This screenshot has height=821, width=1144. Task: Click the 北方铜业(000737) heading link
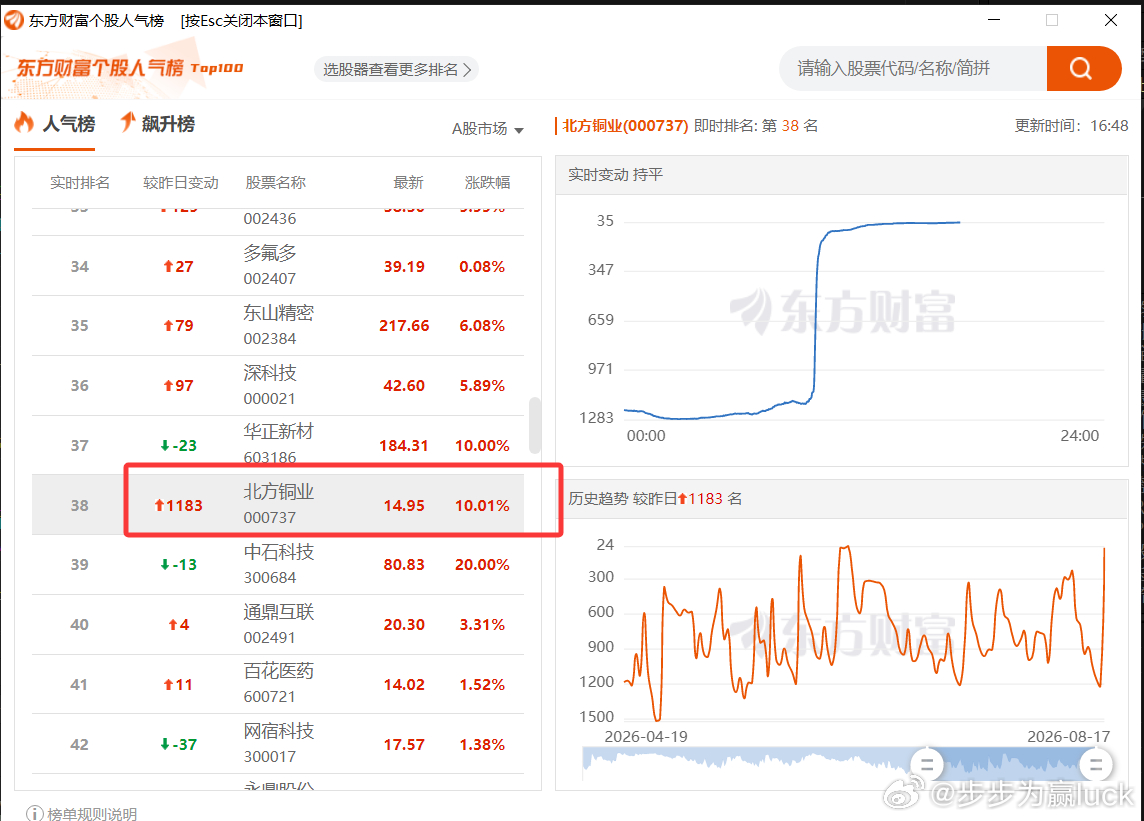coord(625,126)
